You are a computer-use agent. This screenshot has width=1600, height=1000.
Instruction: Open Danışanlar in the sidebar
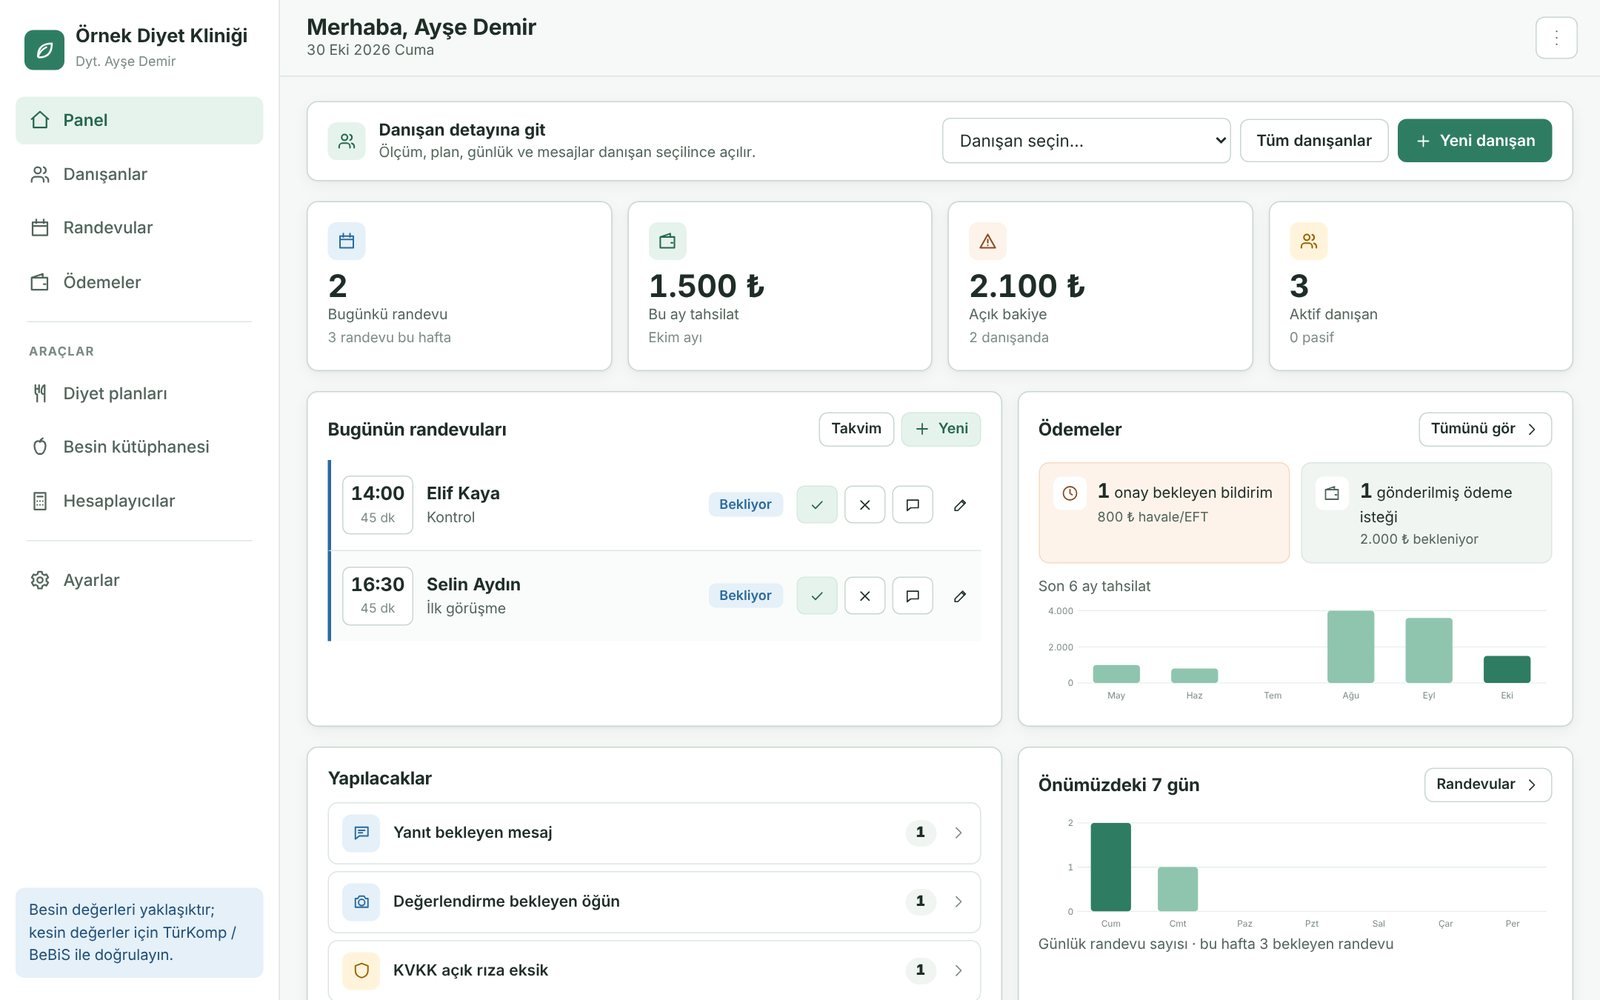139,174
